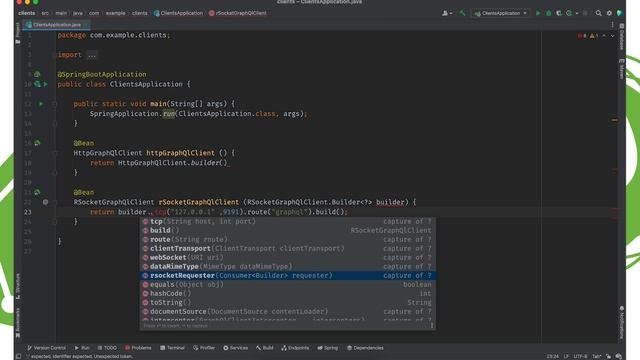Viewport: 640px width, 360px height.
Task: Open the Dependencies tool window tab
Action: (365, 348)
